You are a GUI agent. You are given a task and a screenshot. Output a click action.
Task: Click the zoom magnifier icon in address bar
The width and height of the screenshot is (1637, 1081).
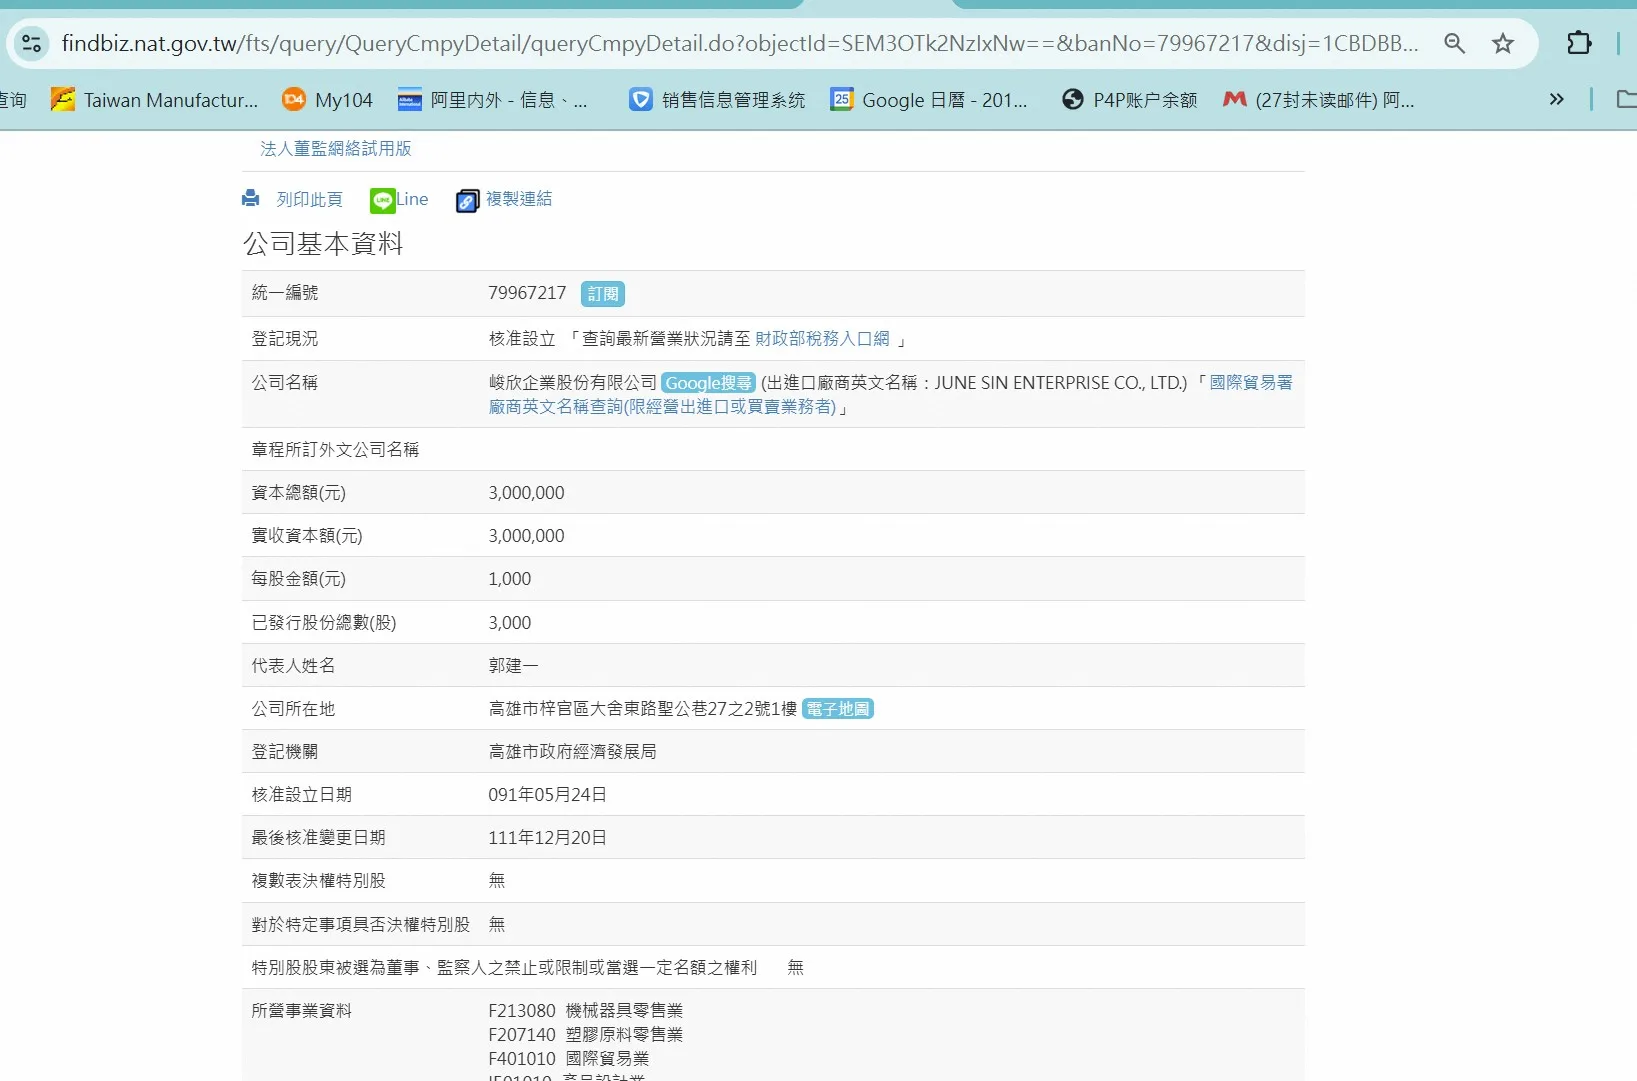click(x=1454, y=43)
